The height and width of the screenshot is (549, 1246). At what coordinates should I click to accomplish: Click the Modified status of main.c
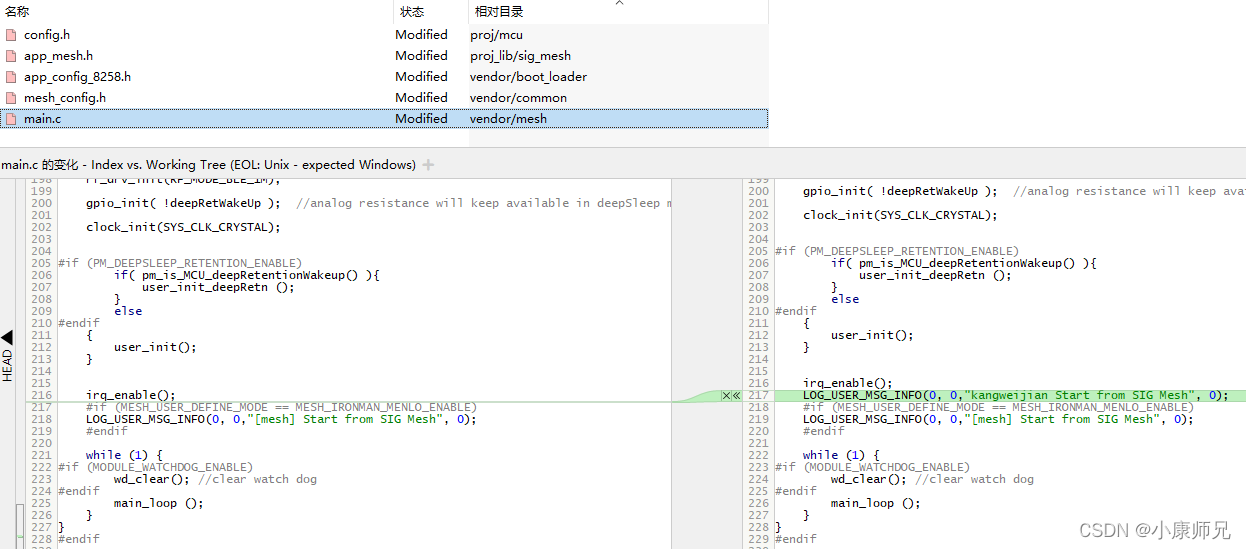(421, 119)
